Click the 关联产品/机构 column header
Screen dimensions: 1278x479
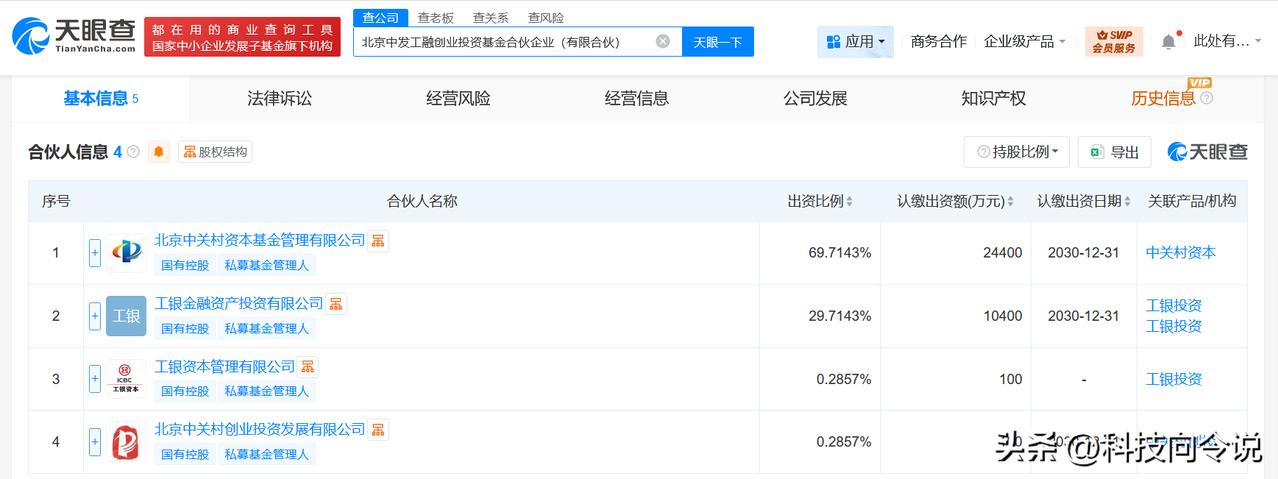coord(1192,201)
